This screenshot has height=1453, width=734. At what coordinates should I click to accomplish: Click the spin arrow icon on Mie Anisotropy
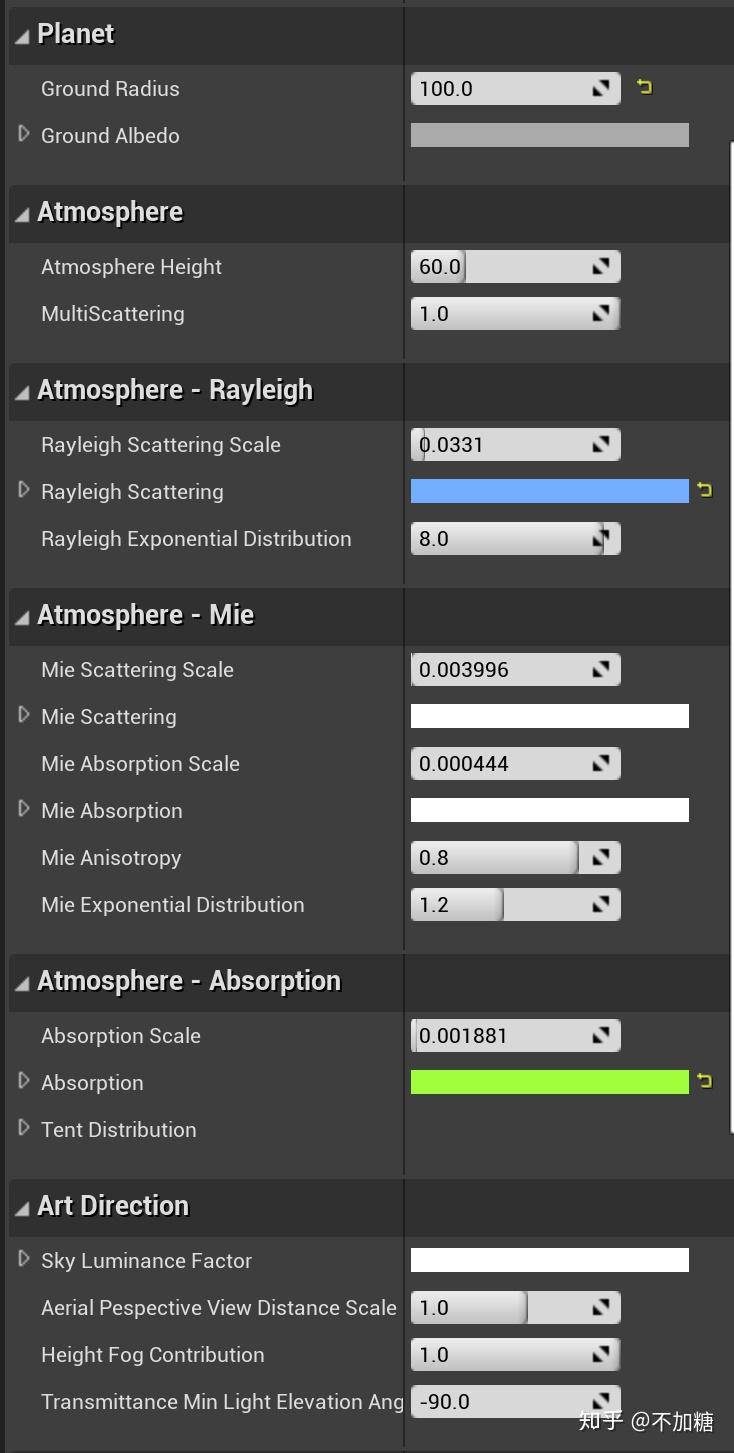(x=601, y=858)
